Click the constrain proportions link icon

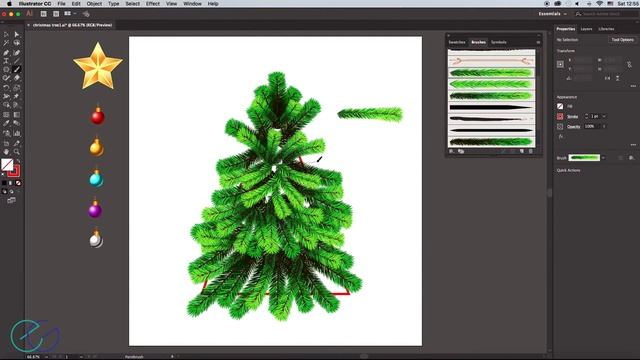[x=629, y=64]
